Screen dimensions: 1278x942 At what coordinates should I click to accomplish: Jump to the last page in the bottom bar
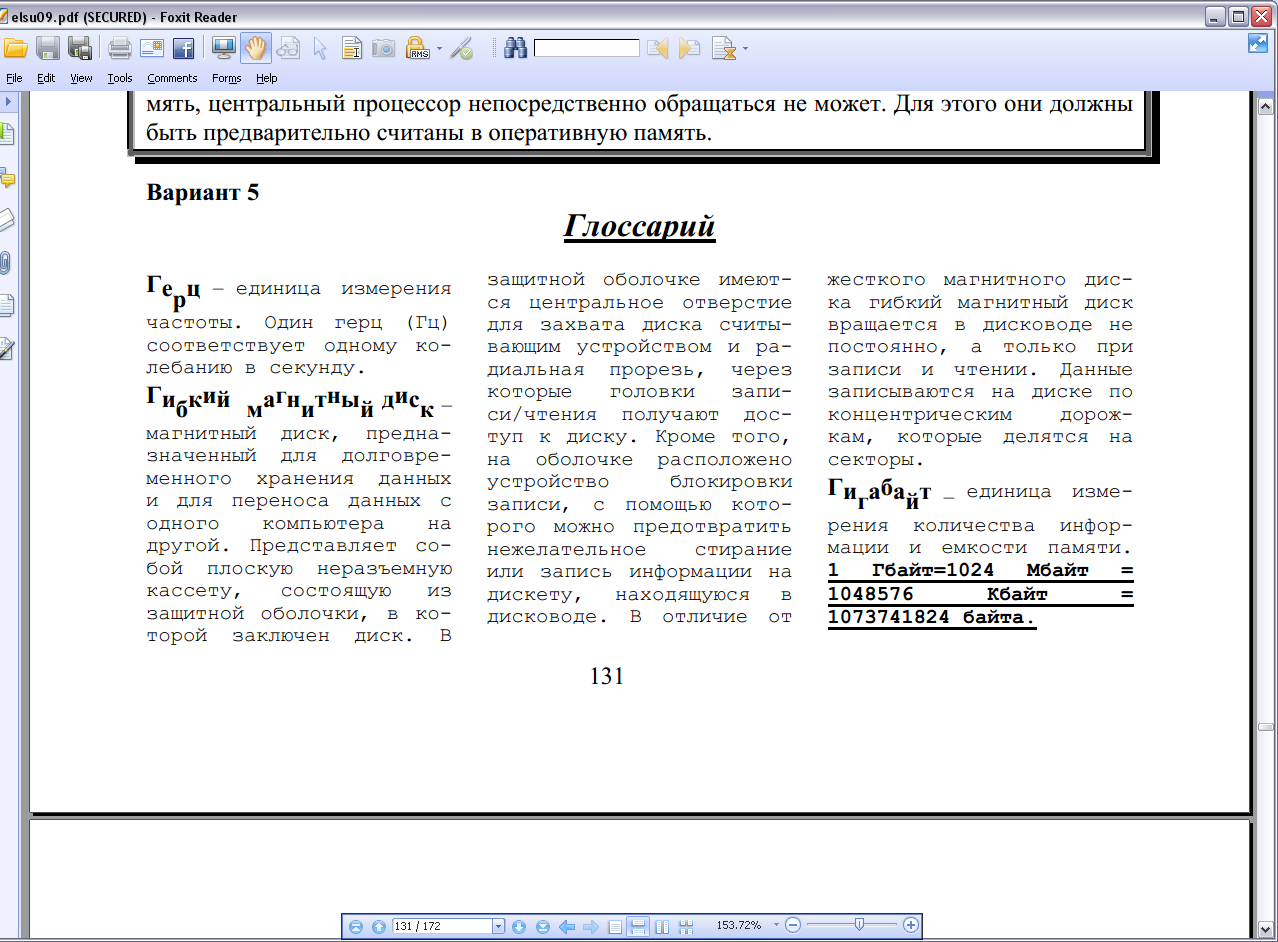point(543,927)
